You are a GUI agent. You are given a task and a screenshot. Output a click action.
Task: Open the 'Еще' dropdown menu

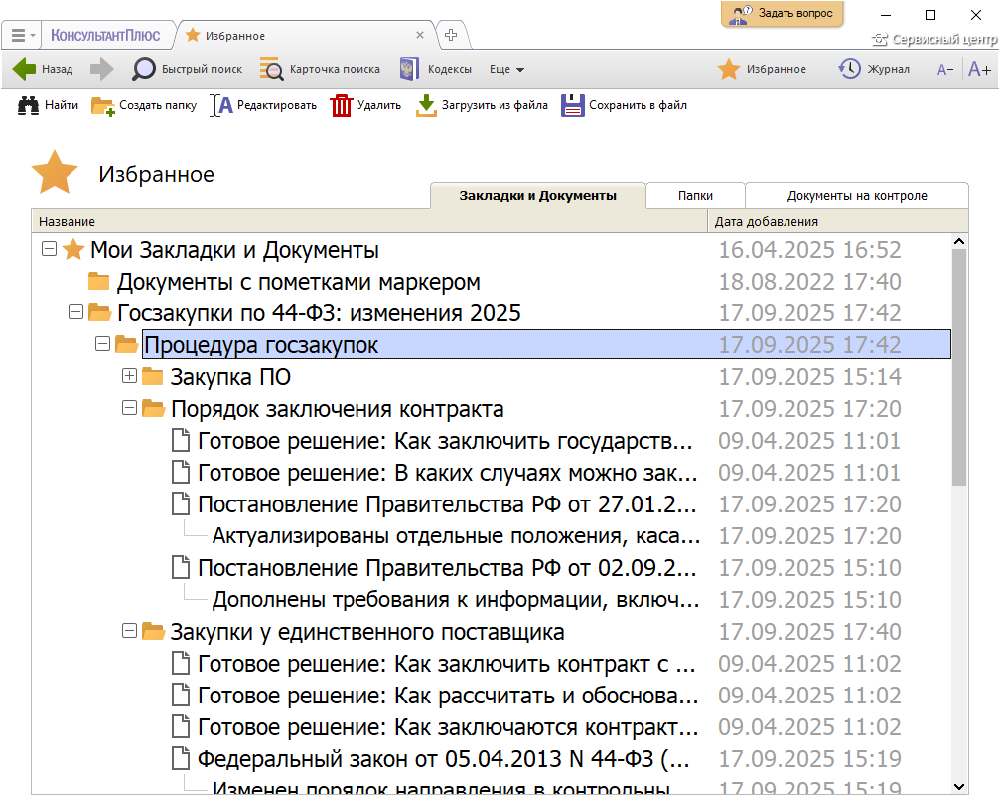(507, 69)
